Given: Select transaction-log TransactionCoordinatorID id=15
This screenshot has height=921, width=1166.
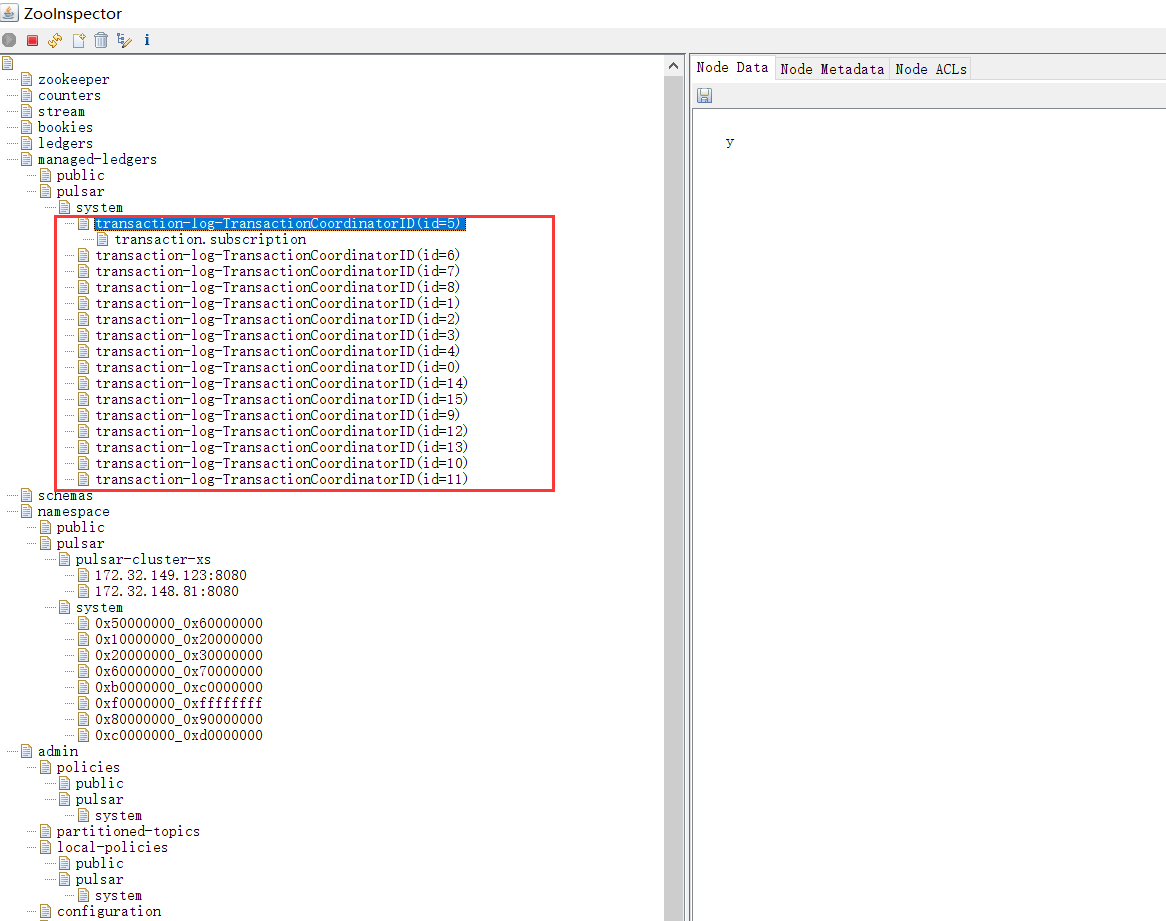Looking at the screenshot, I should click(x=281, y=399).
